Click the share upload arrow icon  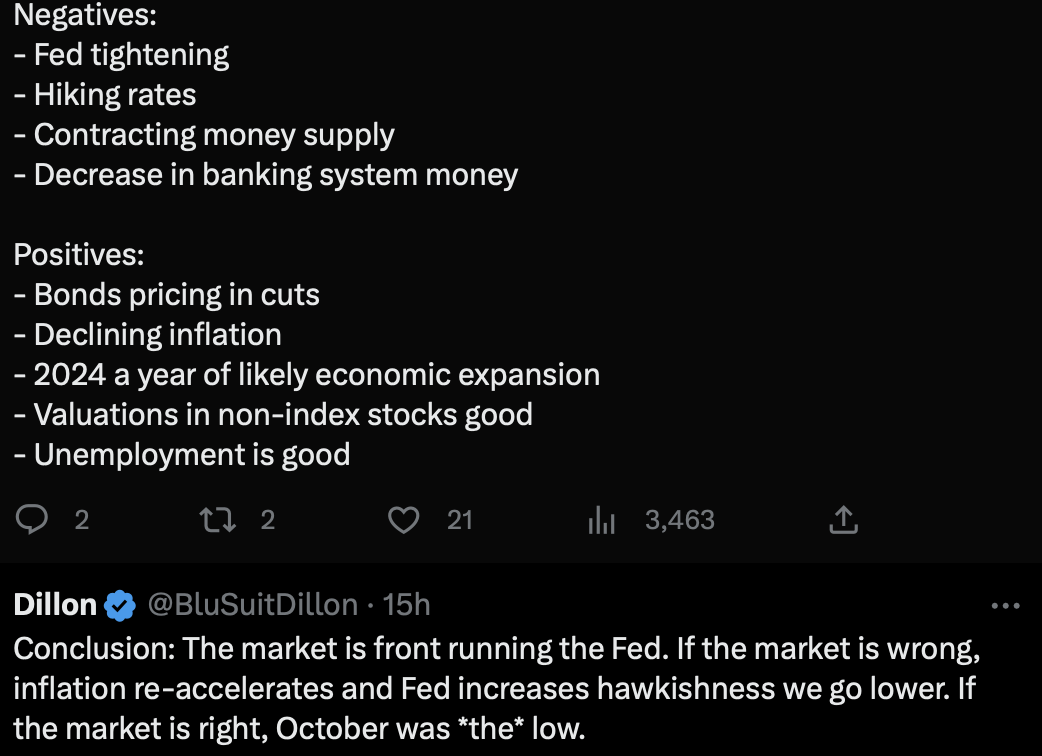(843, 520)
